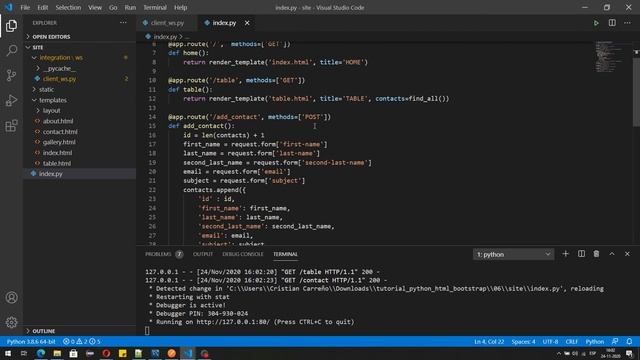The image size is (640, 360).
Task: Open the File menu
Action: pos(25,7)
